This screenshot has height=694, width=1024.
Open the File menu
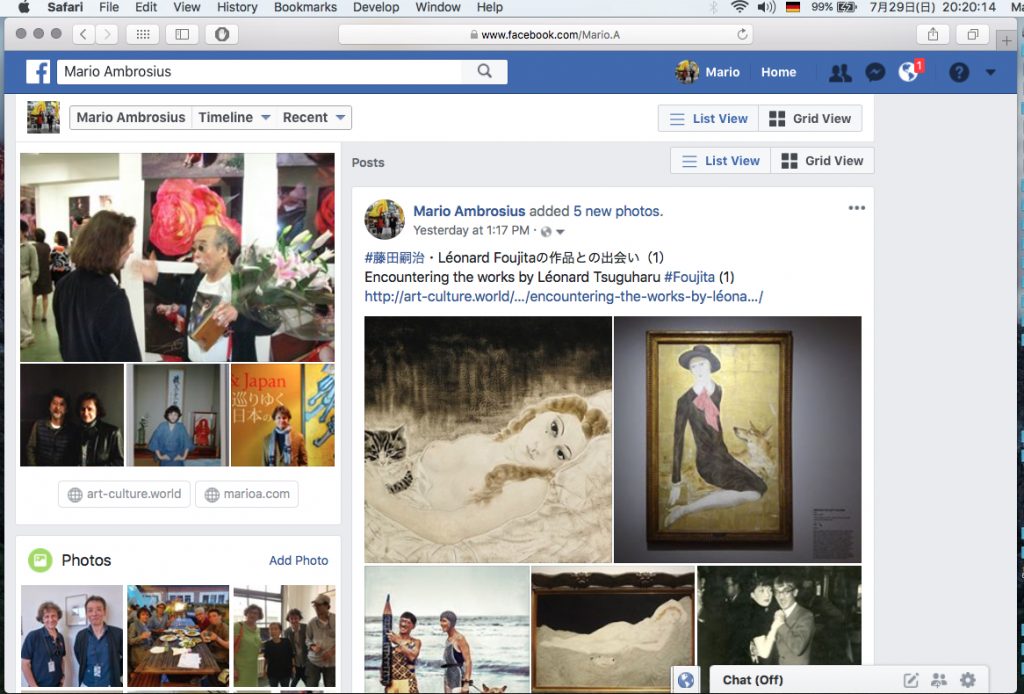pos(108,7)
